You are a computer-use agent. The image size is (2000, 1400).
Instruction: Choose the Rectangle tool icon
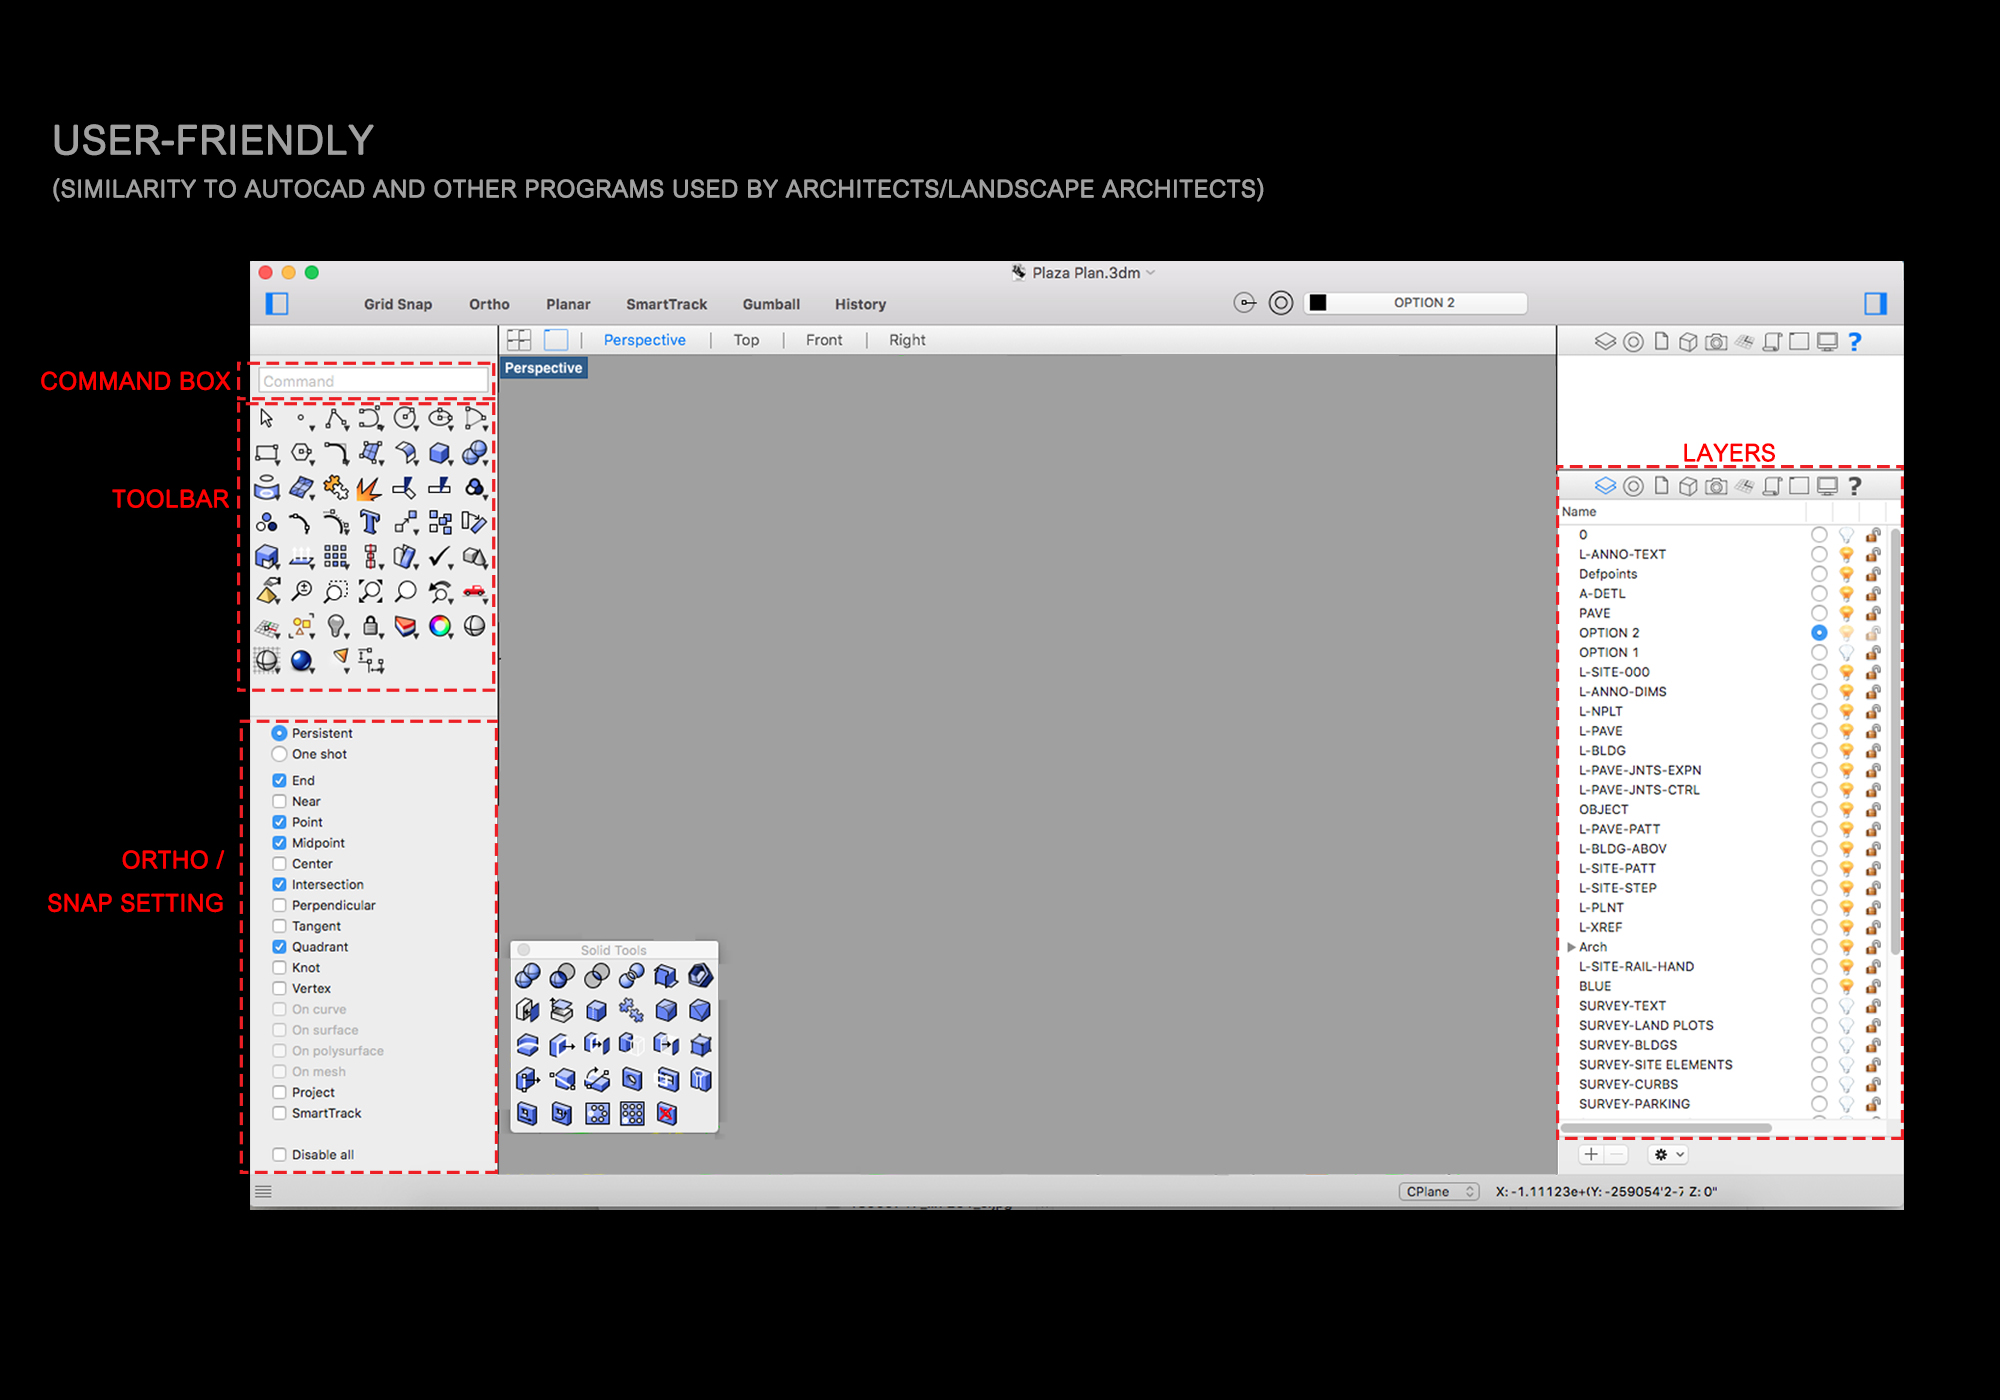[x=267, y=454]
